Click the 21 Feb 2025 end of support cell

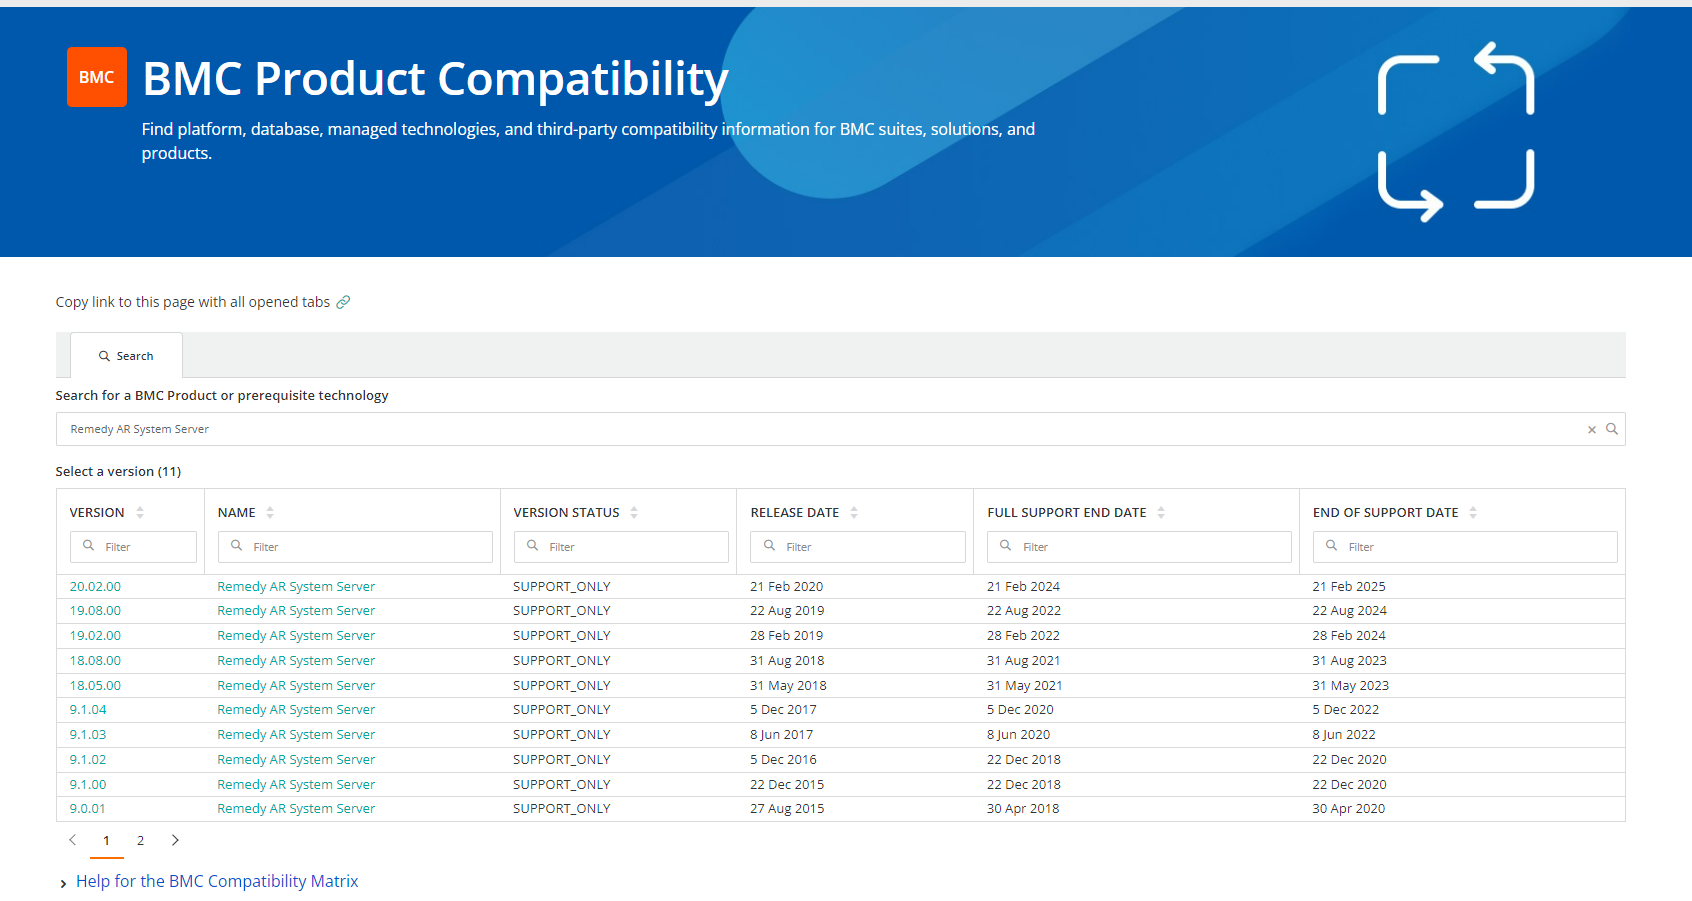coord(1349,586)
